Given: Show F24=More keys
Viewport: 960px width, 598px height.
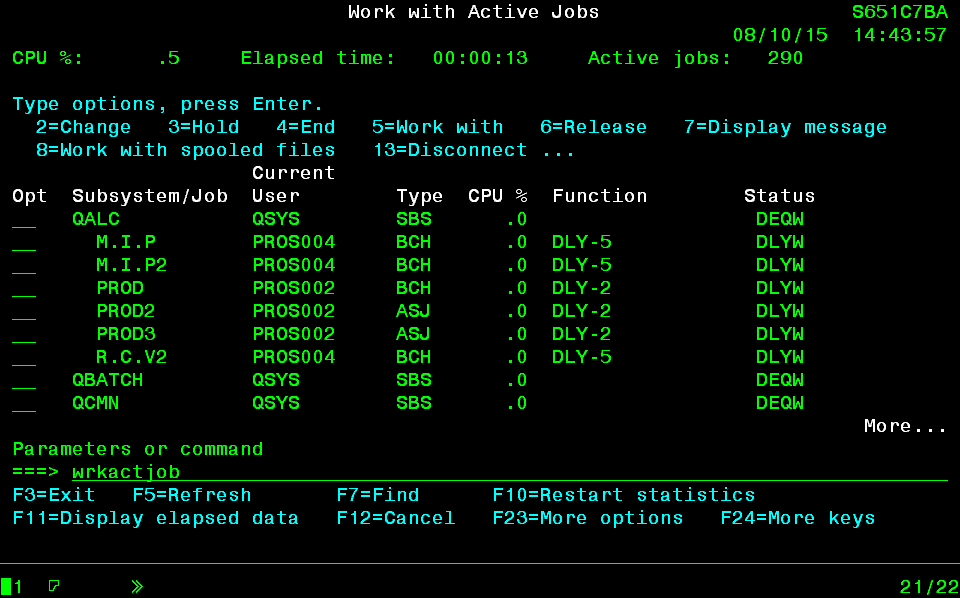Looking at the screenshot, I should click(x=798, y=518).
